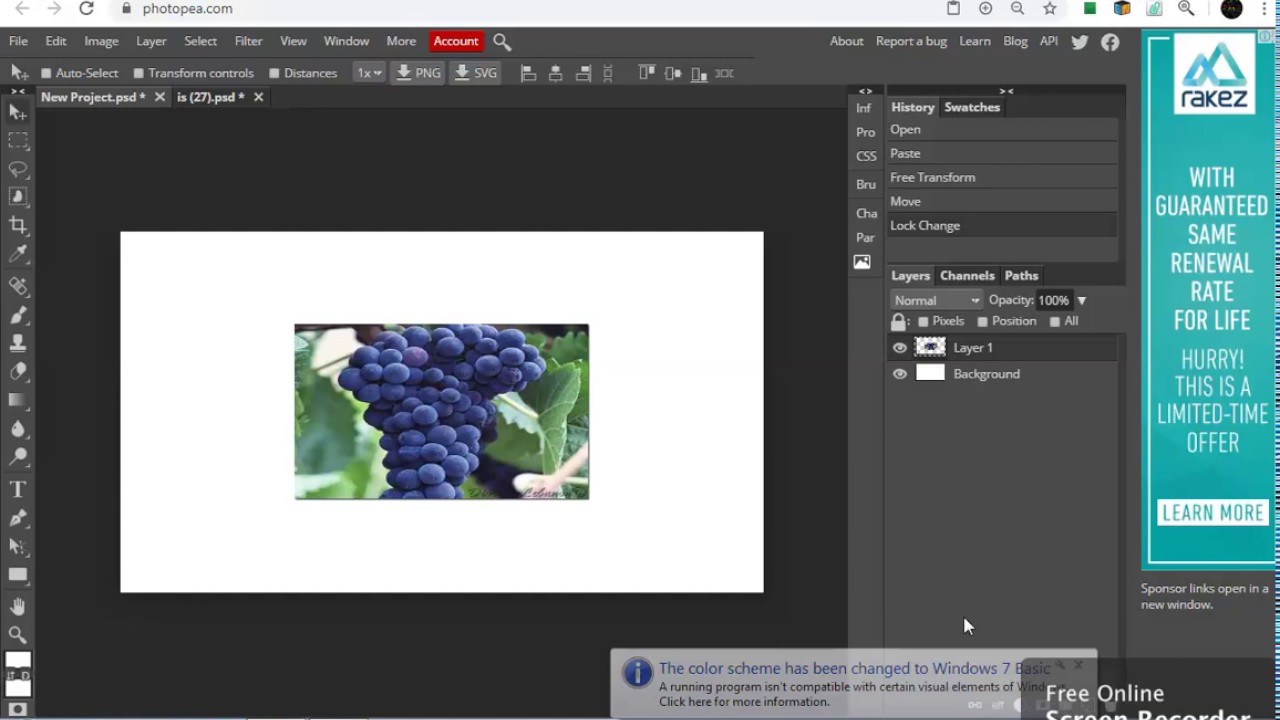1280x720 pixels.
Task: Toggle lock Pixels checkbox
Action: click(923, 322)
